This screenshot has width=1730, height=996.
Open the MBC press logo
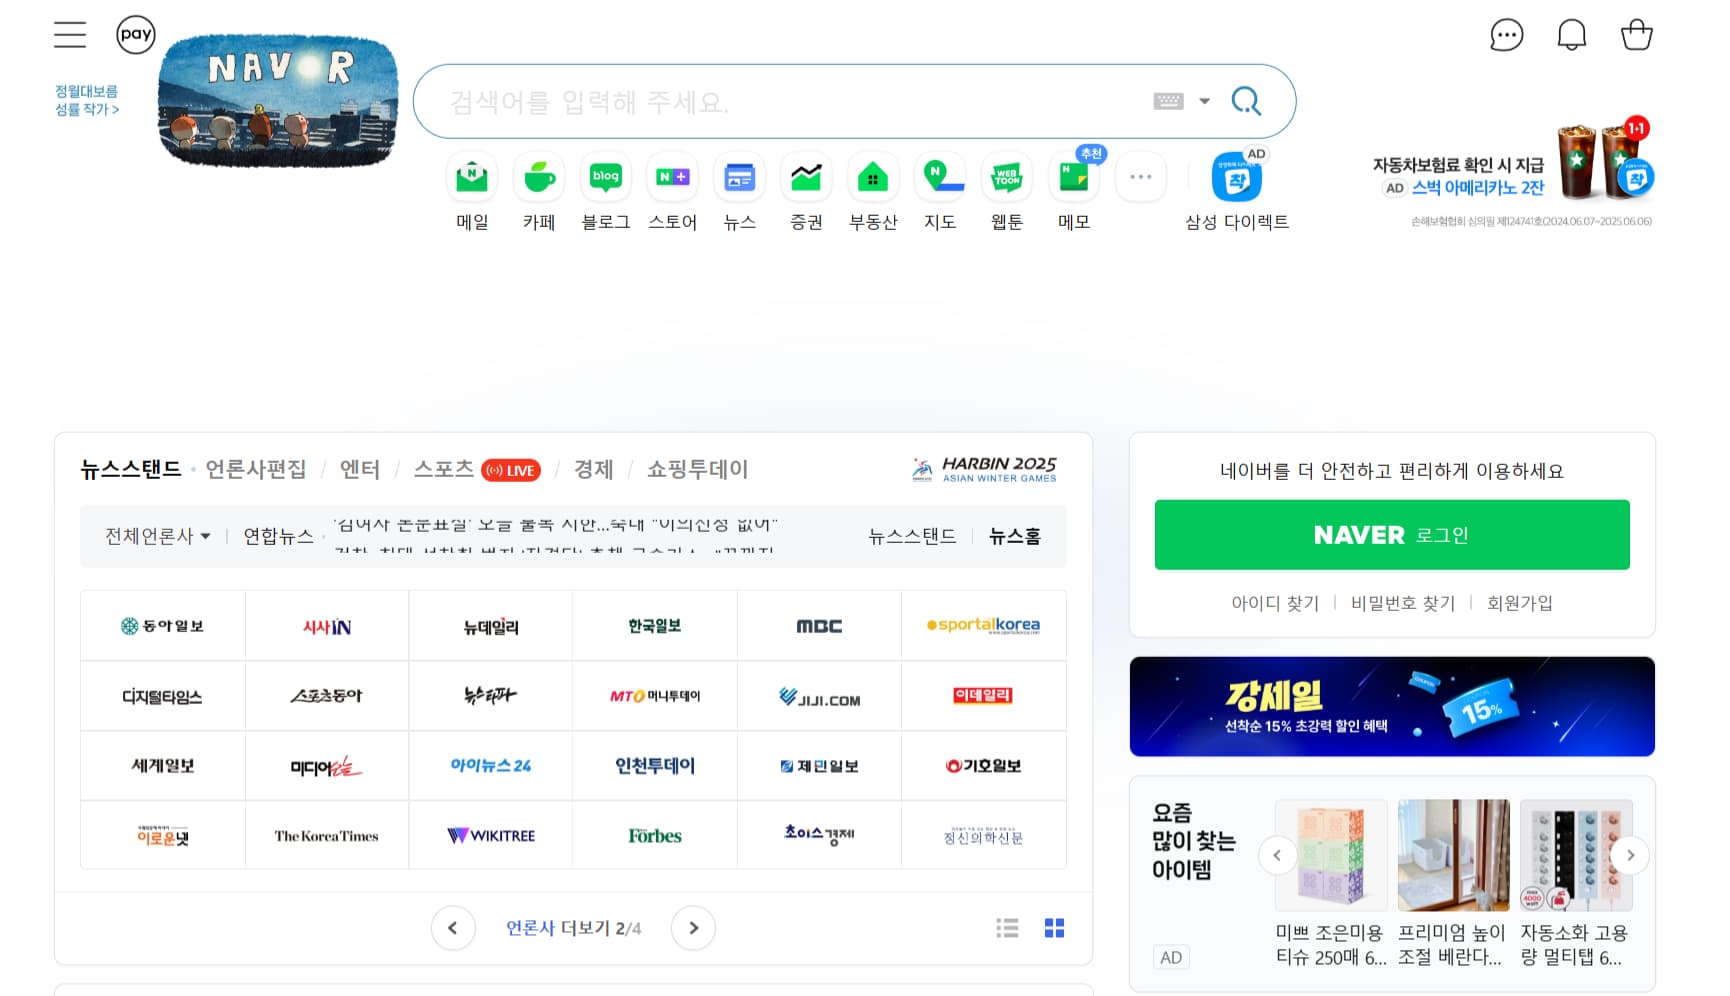(819, 626)
